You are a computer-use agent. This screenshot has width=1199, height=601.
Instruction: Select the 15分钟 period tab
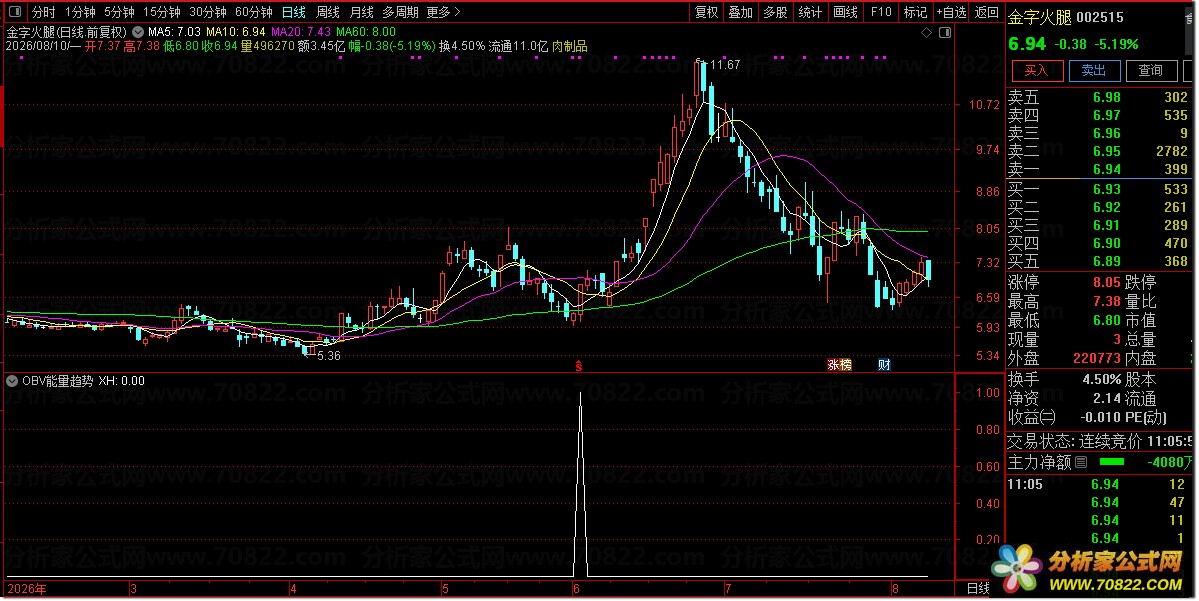coord(161,12)
